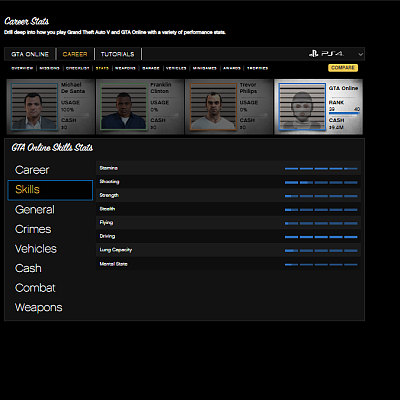Viewport: 400px width, 400px height.
Task: Open the Weapons sub-navigation link
Action: [x=125, y=68]
